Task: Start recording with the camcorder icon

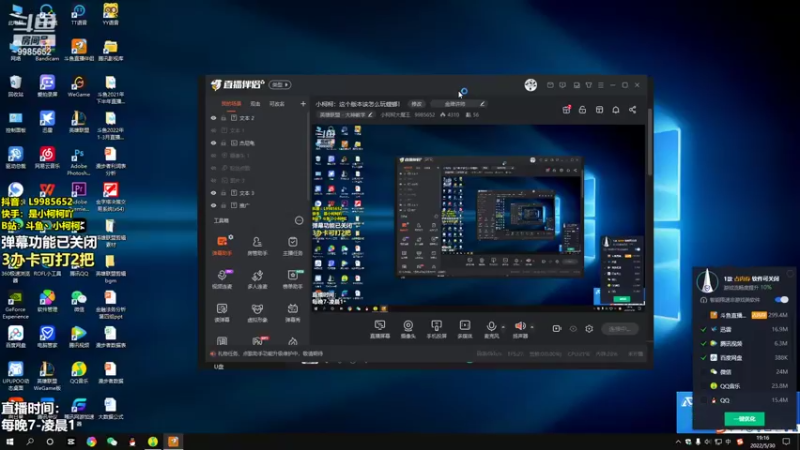Action: coord(557,329)
